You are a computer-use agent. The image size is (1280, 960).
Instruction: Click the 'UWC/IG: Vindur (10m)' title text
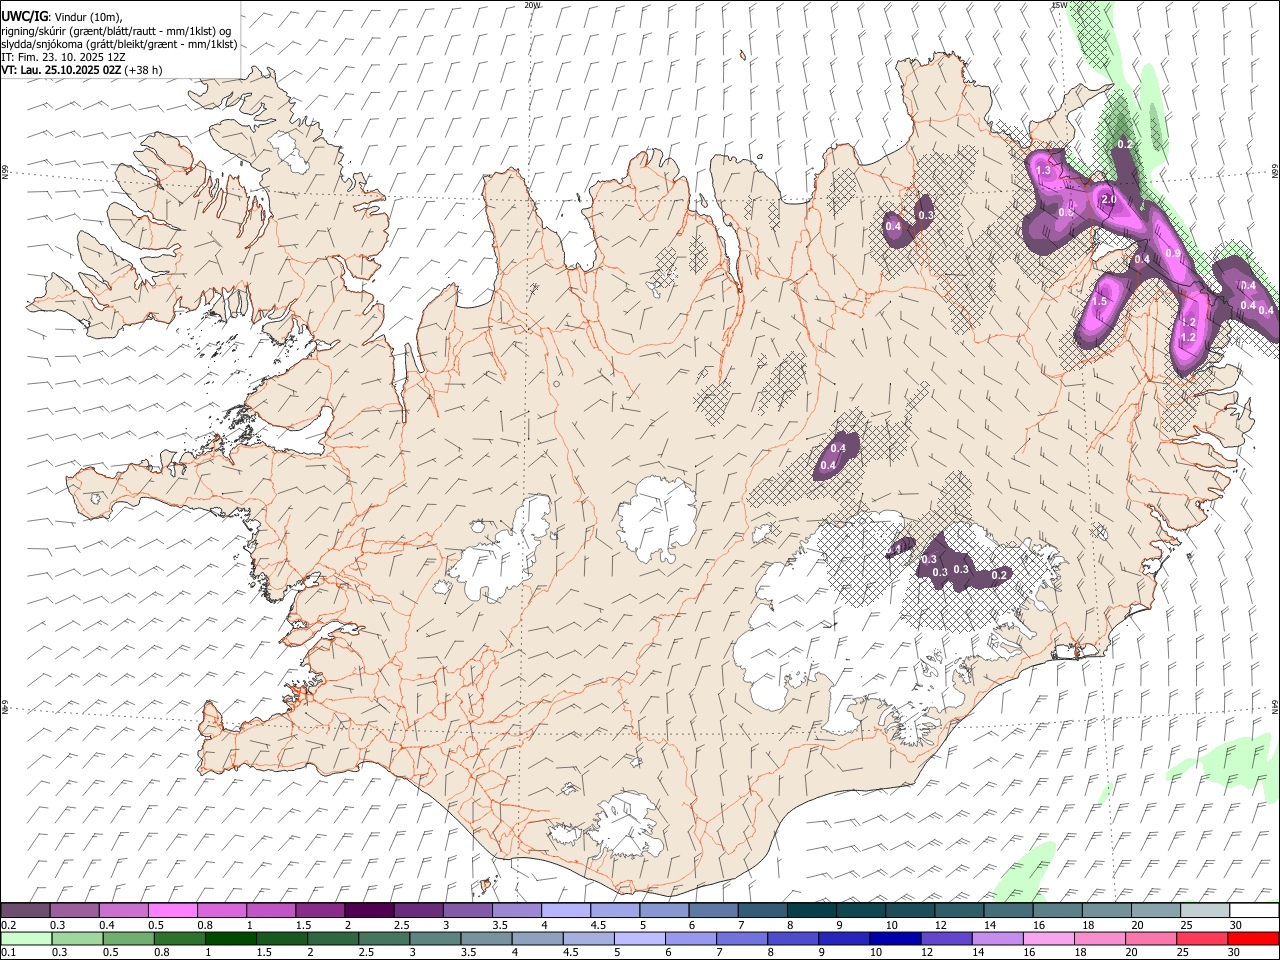[x=61, y=17]
